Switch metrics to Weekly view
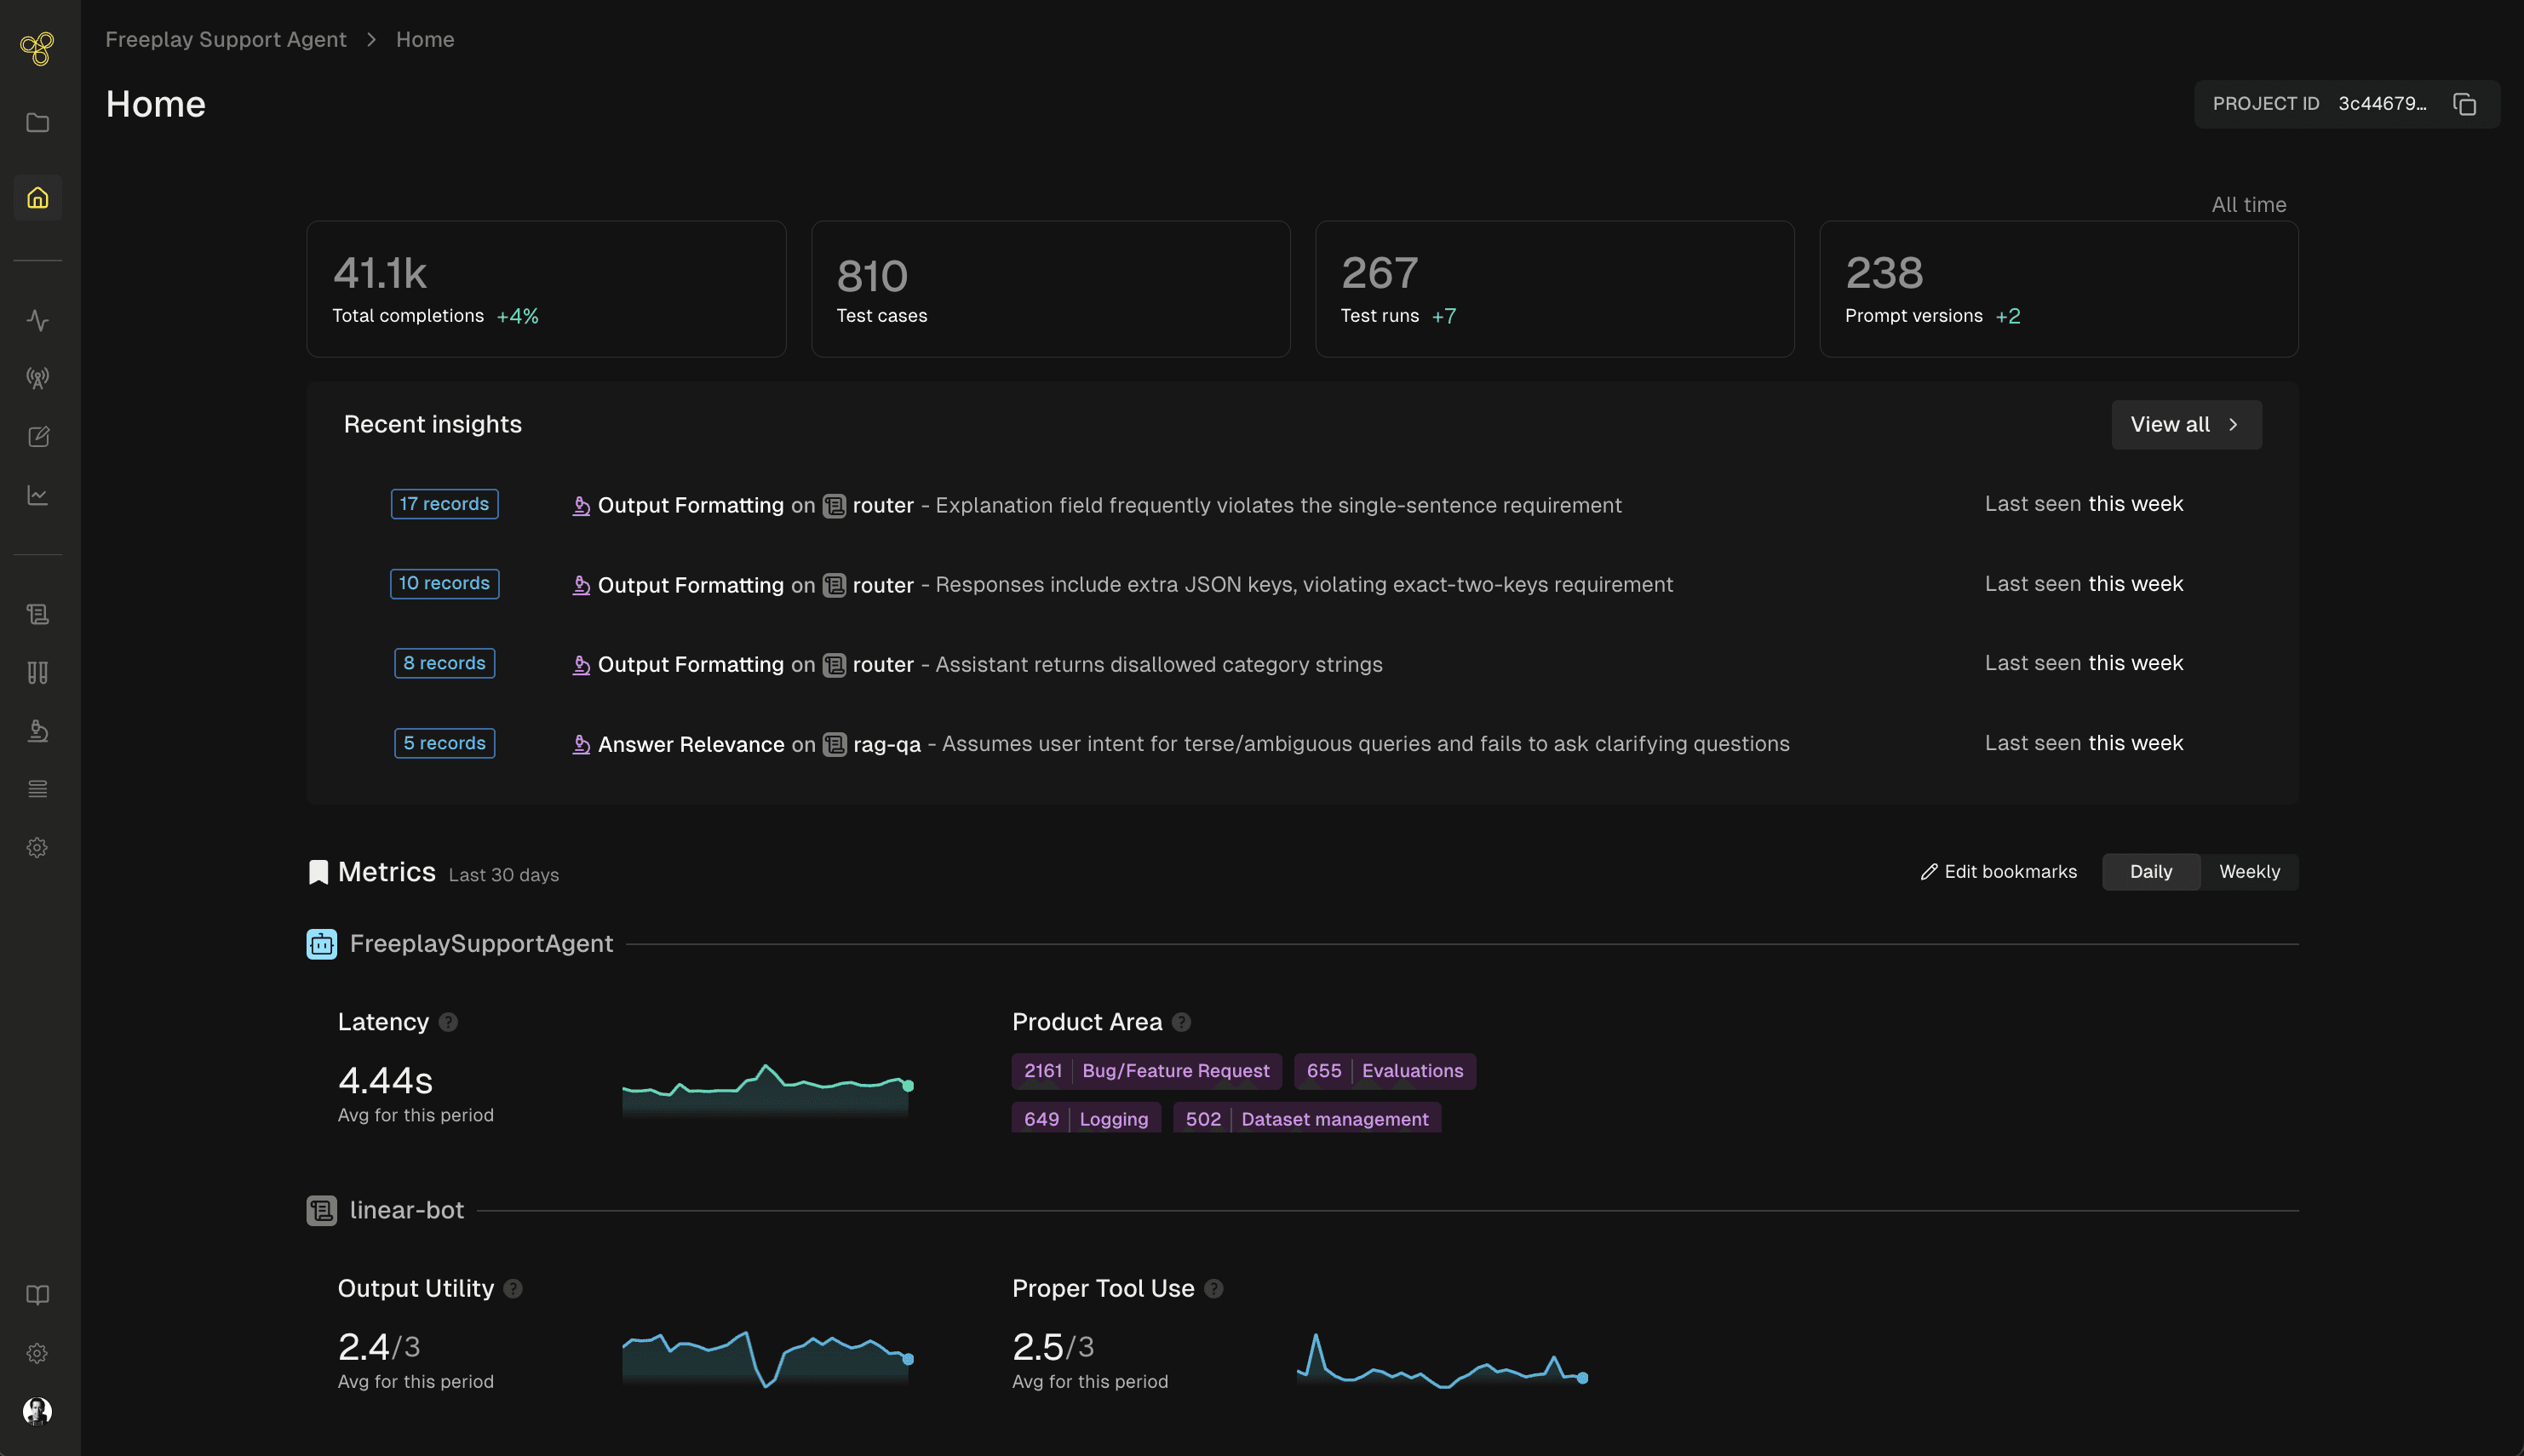Viewport: 2524px width, 1456px height. click(2249, 872)
